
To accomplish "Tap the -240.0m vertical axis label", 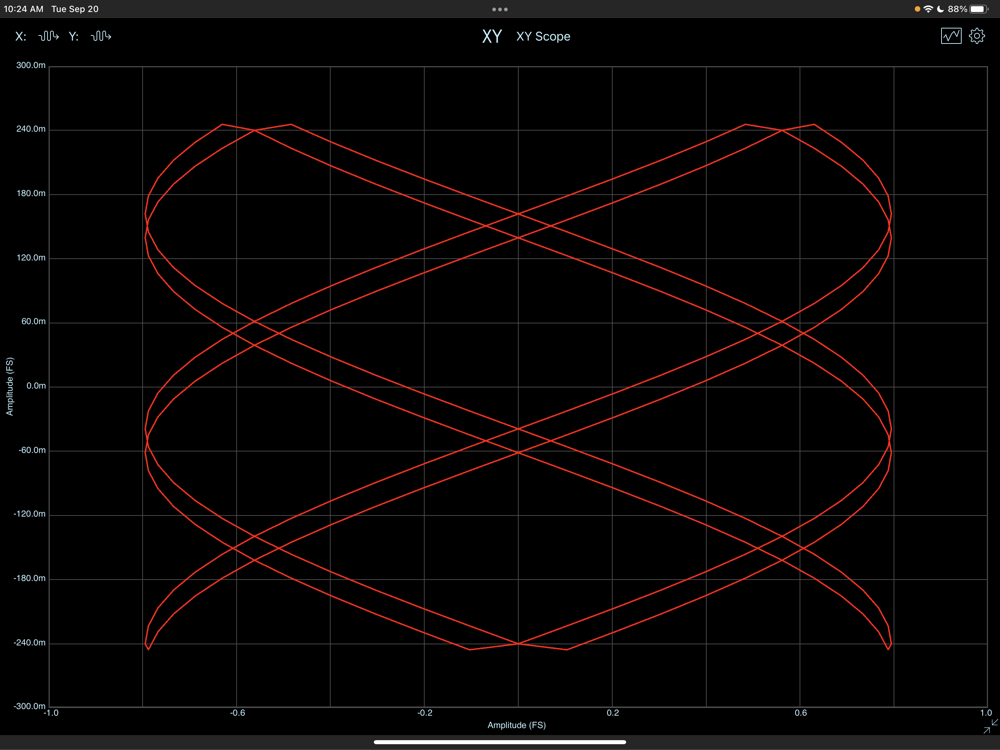I will (30, 643).
